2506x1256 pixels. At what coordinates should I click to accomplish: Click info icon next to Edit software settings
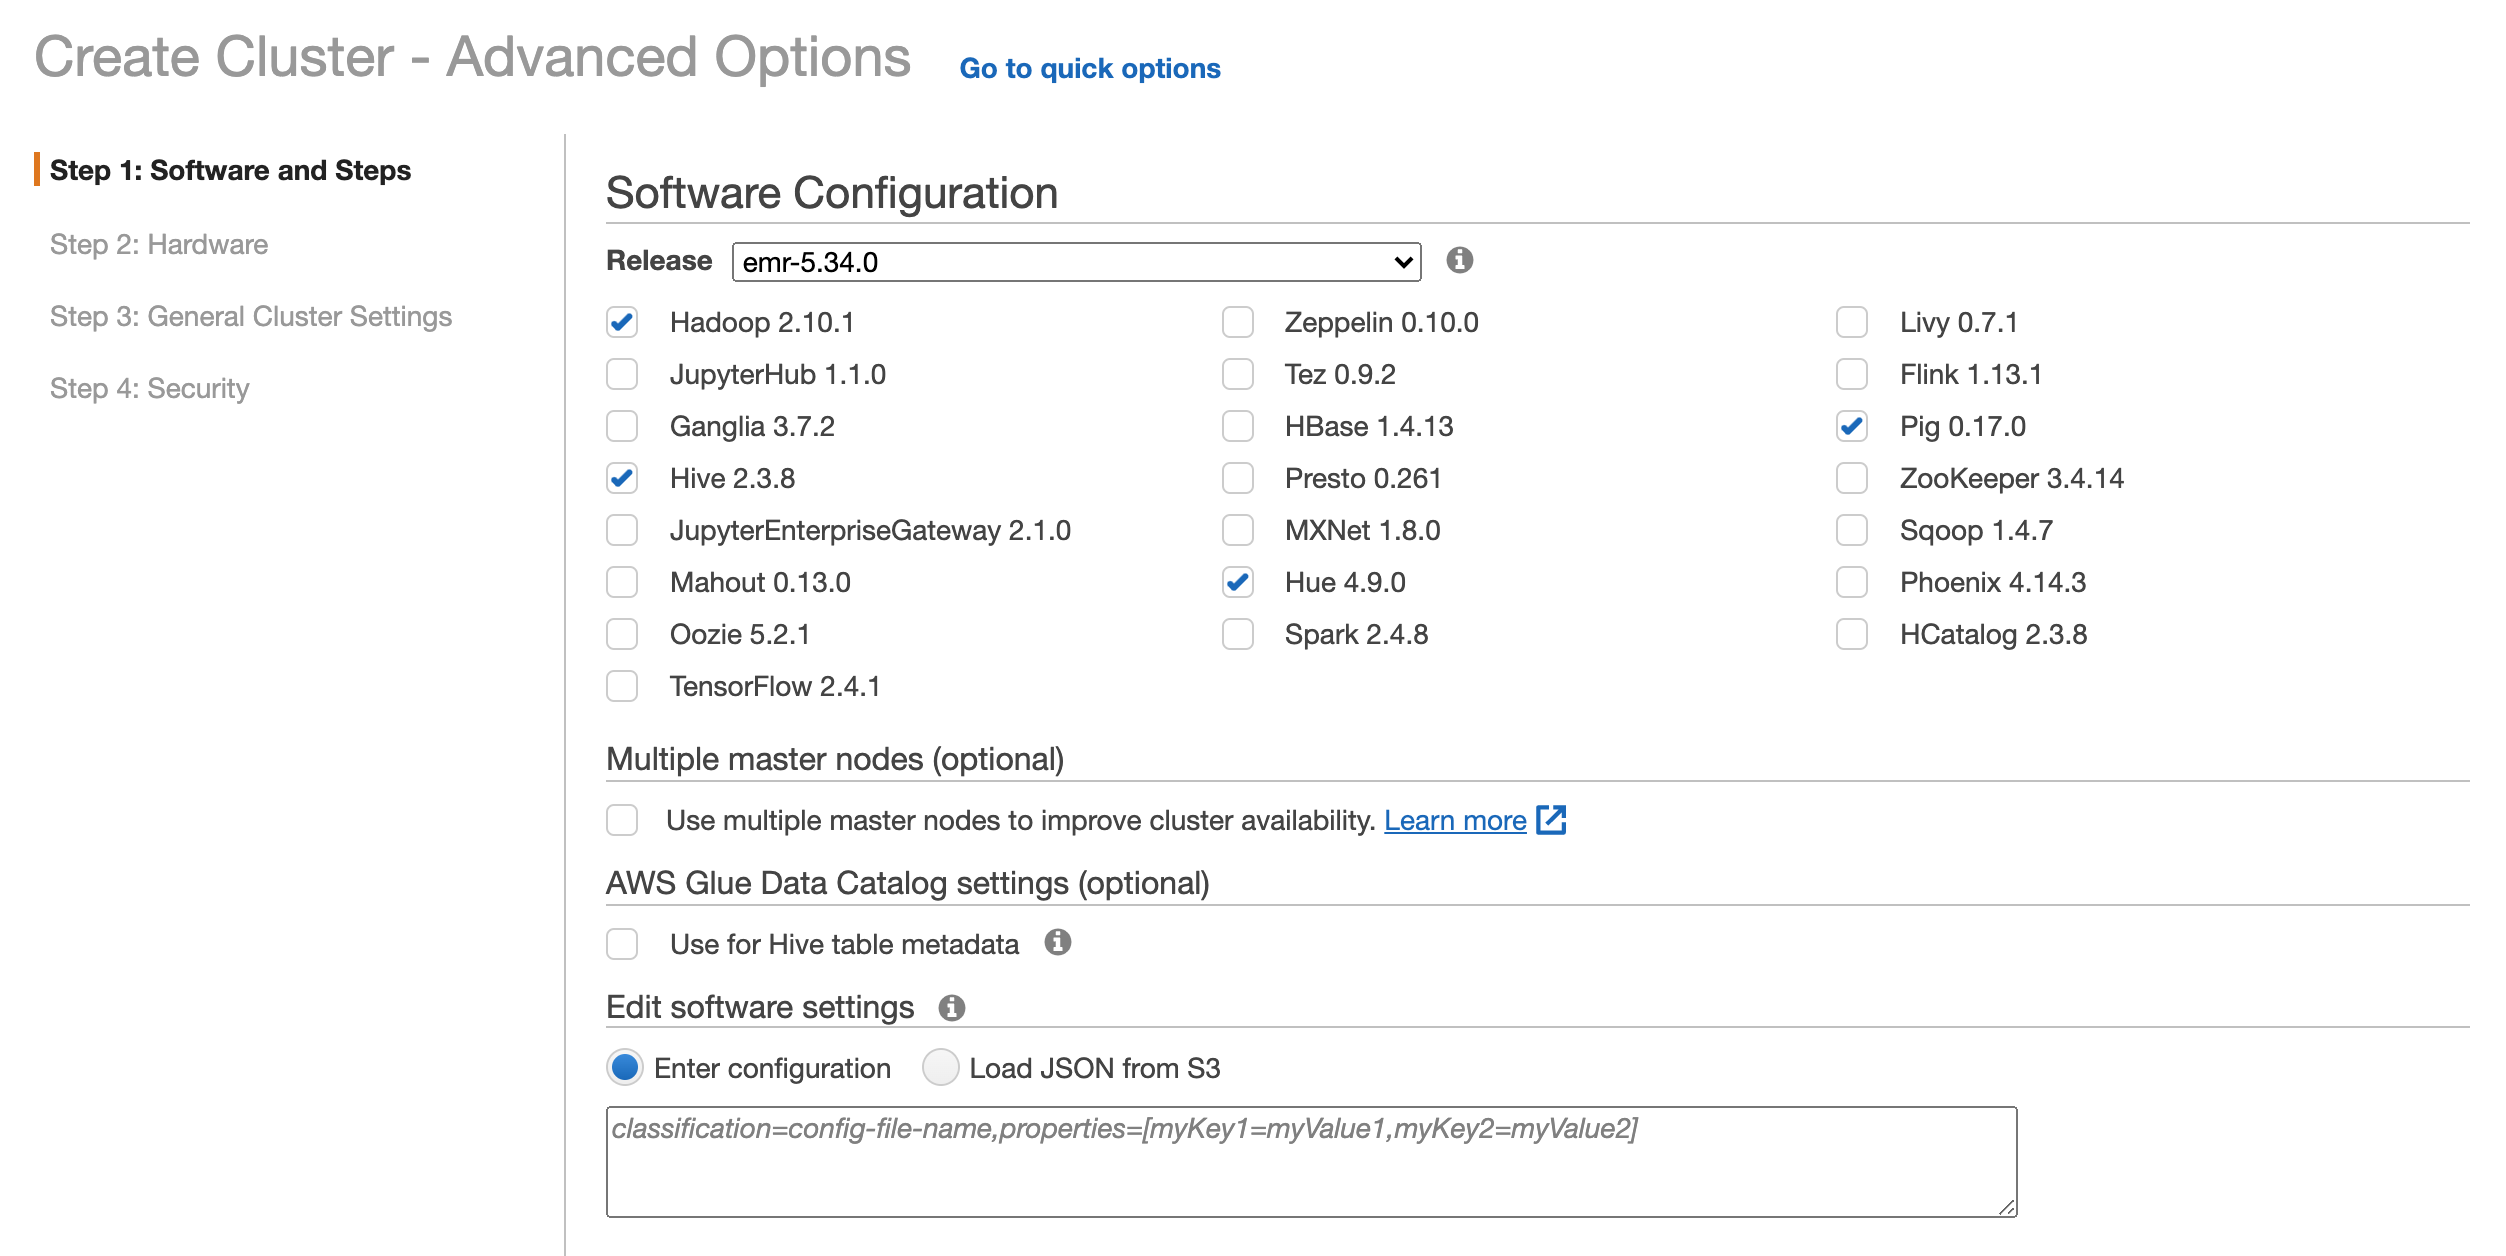coord(951,1007)
